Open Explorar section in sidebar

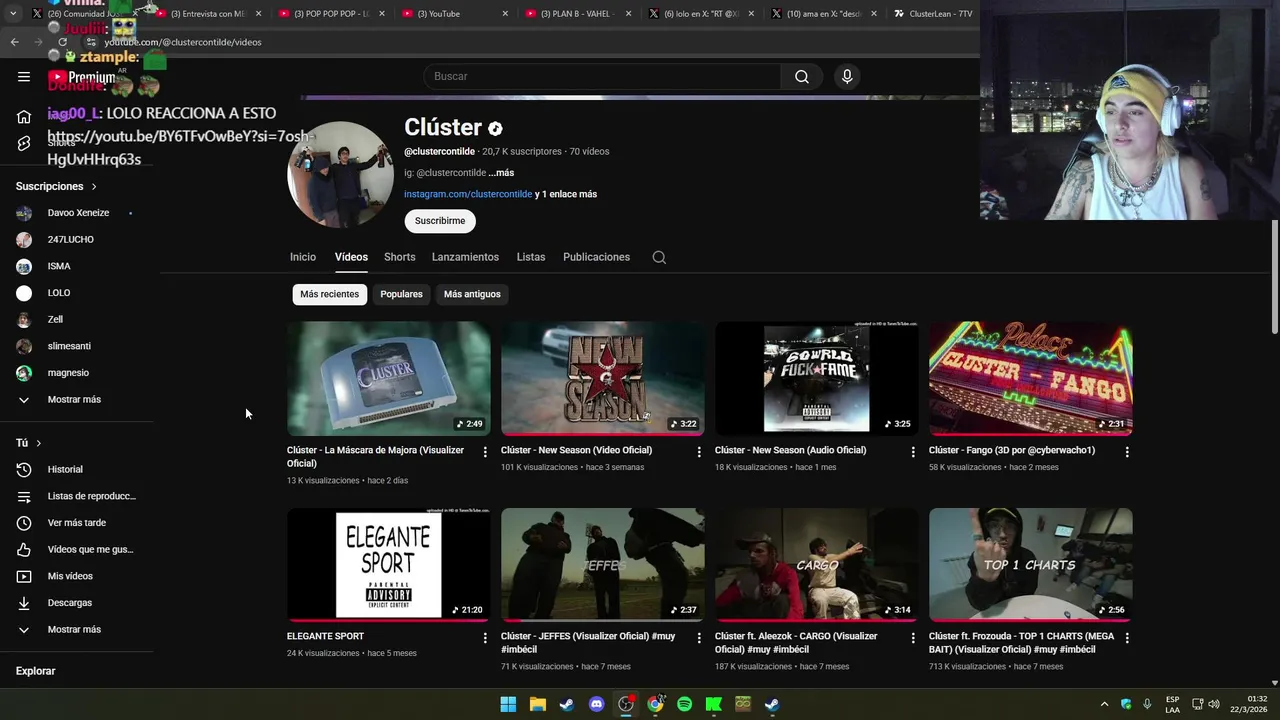pyautogui.click(x=35, y=671)
